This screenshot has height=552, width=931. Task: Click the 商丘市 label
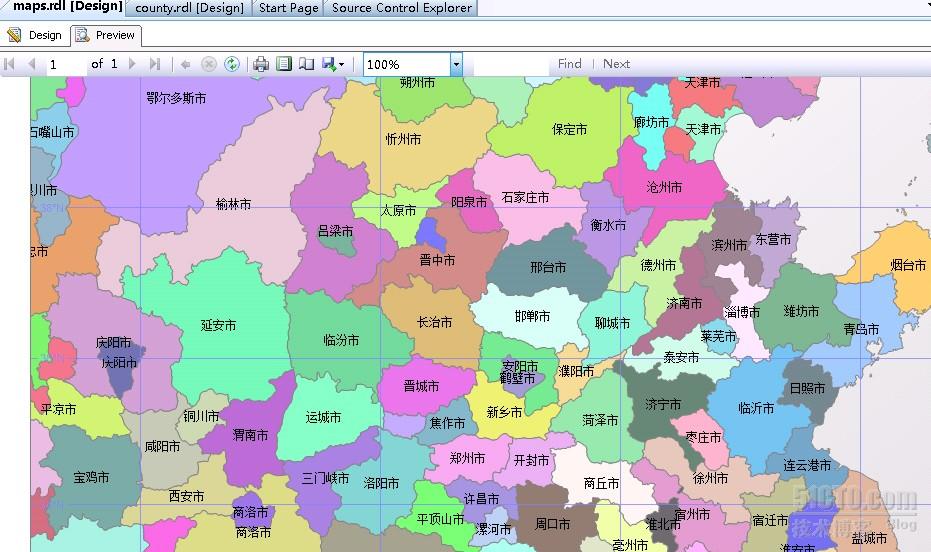[601, 483]
